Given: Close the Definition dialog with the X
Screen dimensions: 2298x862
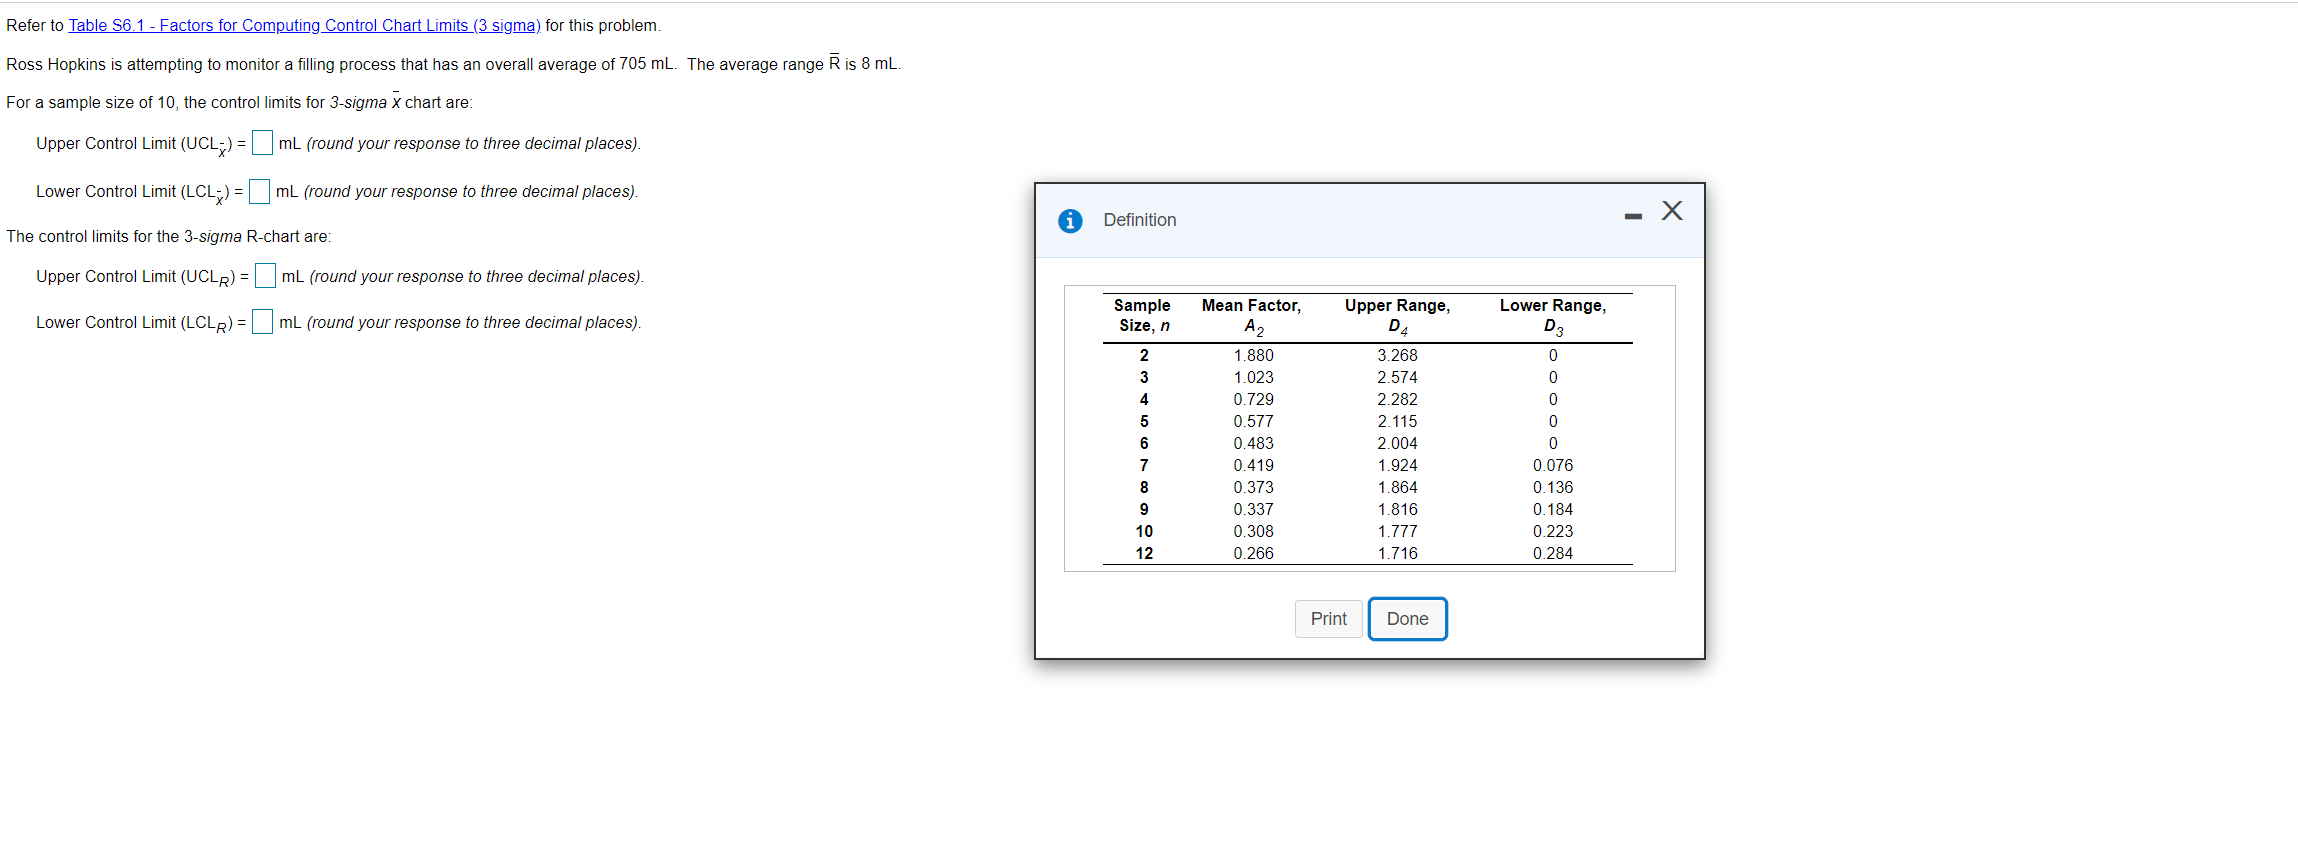Looking at the screenshot, I should (1672, 210).
